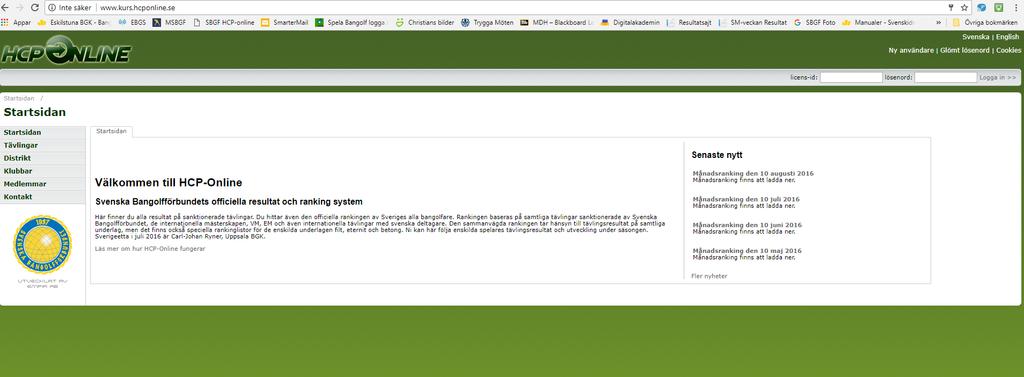Go back with browser back arrow
The width and height of the screenshot is (1024, 377).
coord(5,8)
